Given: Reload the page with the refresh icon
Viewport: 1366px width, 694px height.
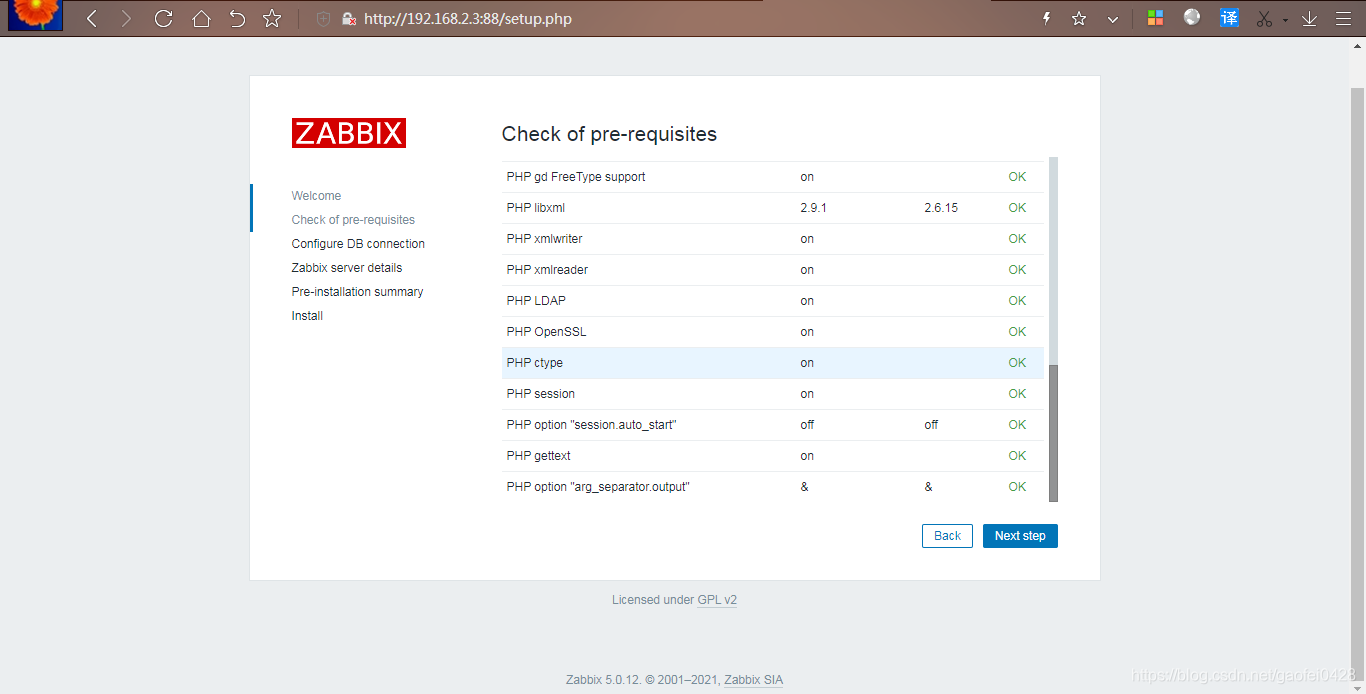Looking at the screenshot, I should 163,18.
